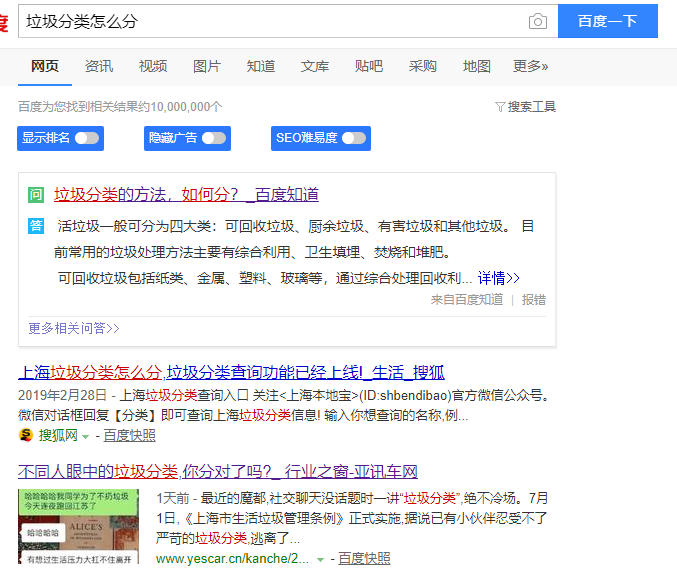This screenshot has width=677, height=579.
Task: Open 搜索工具 filter options
Action: (x=531, y=107)
